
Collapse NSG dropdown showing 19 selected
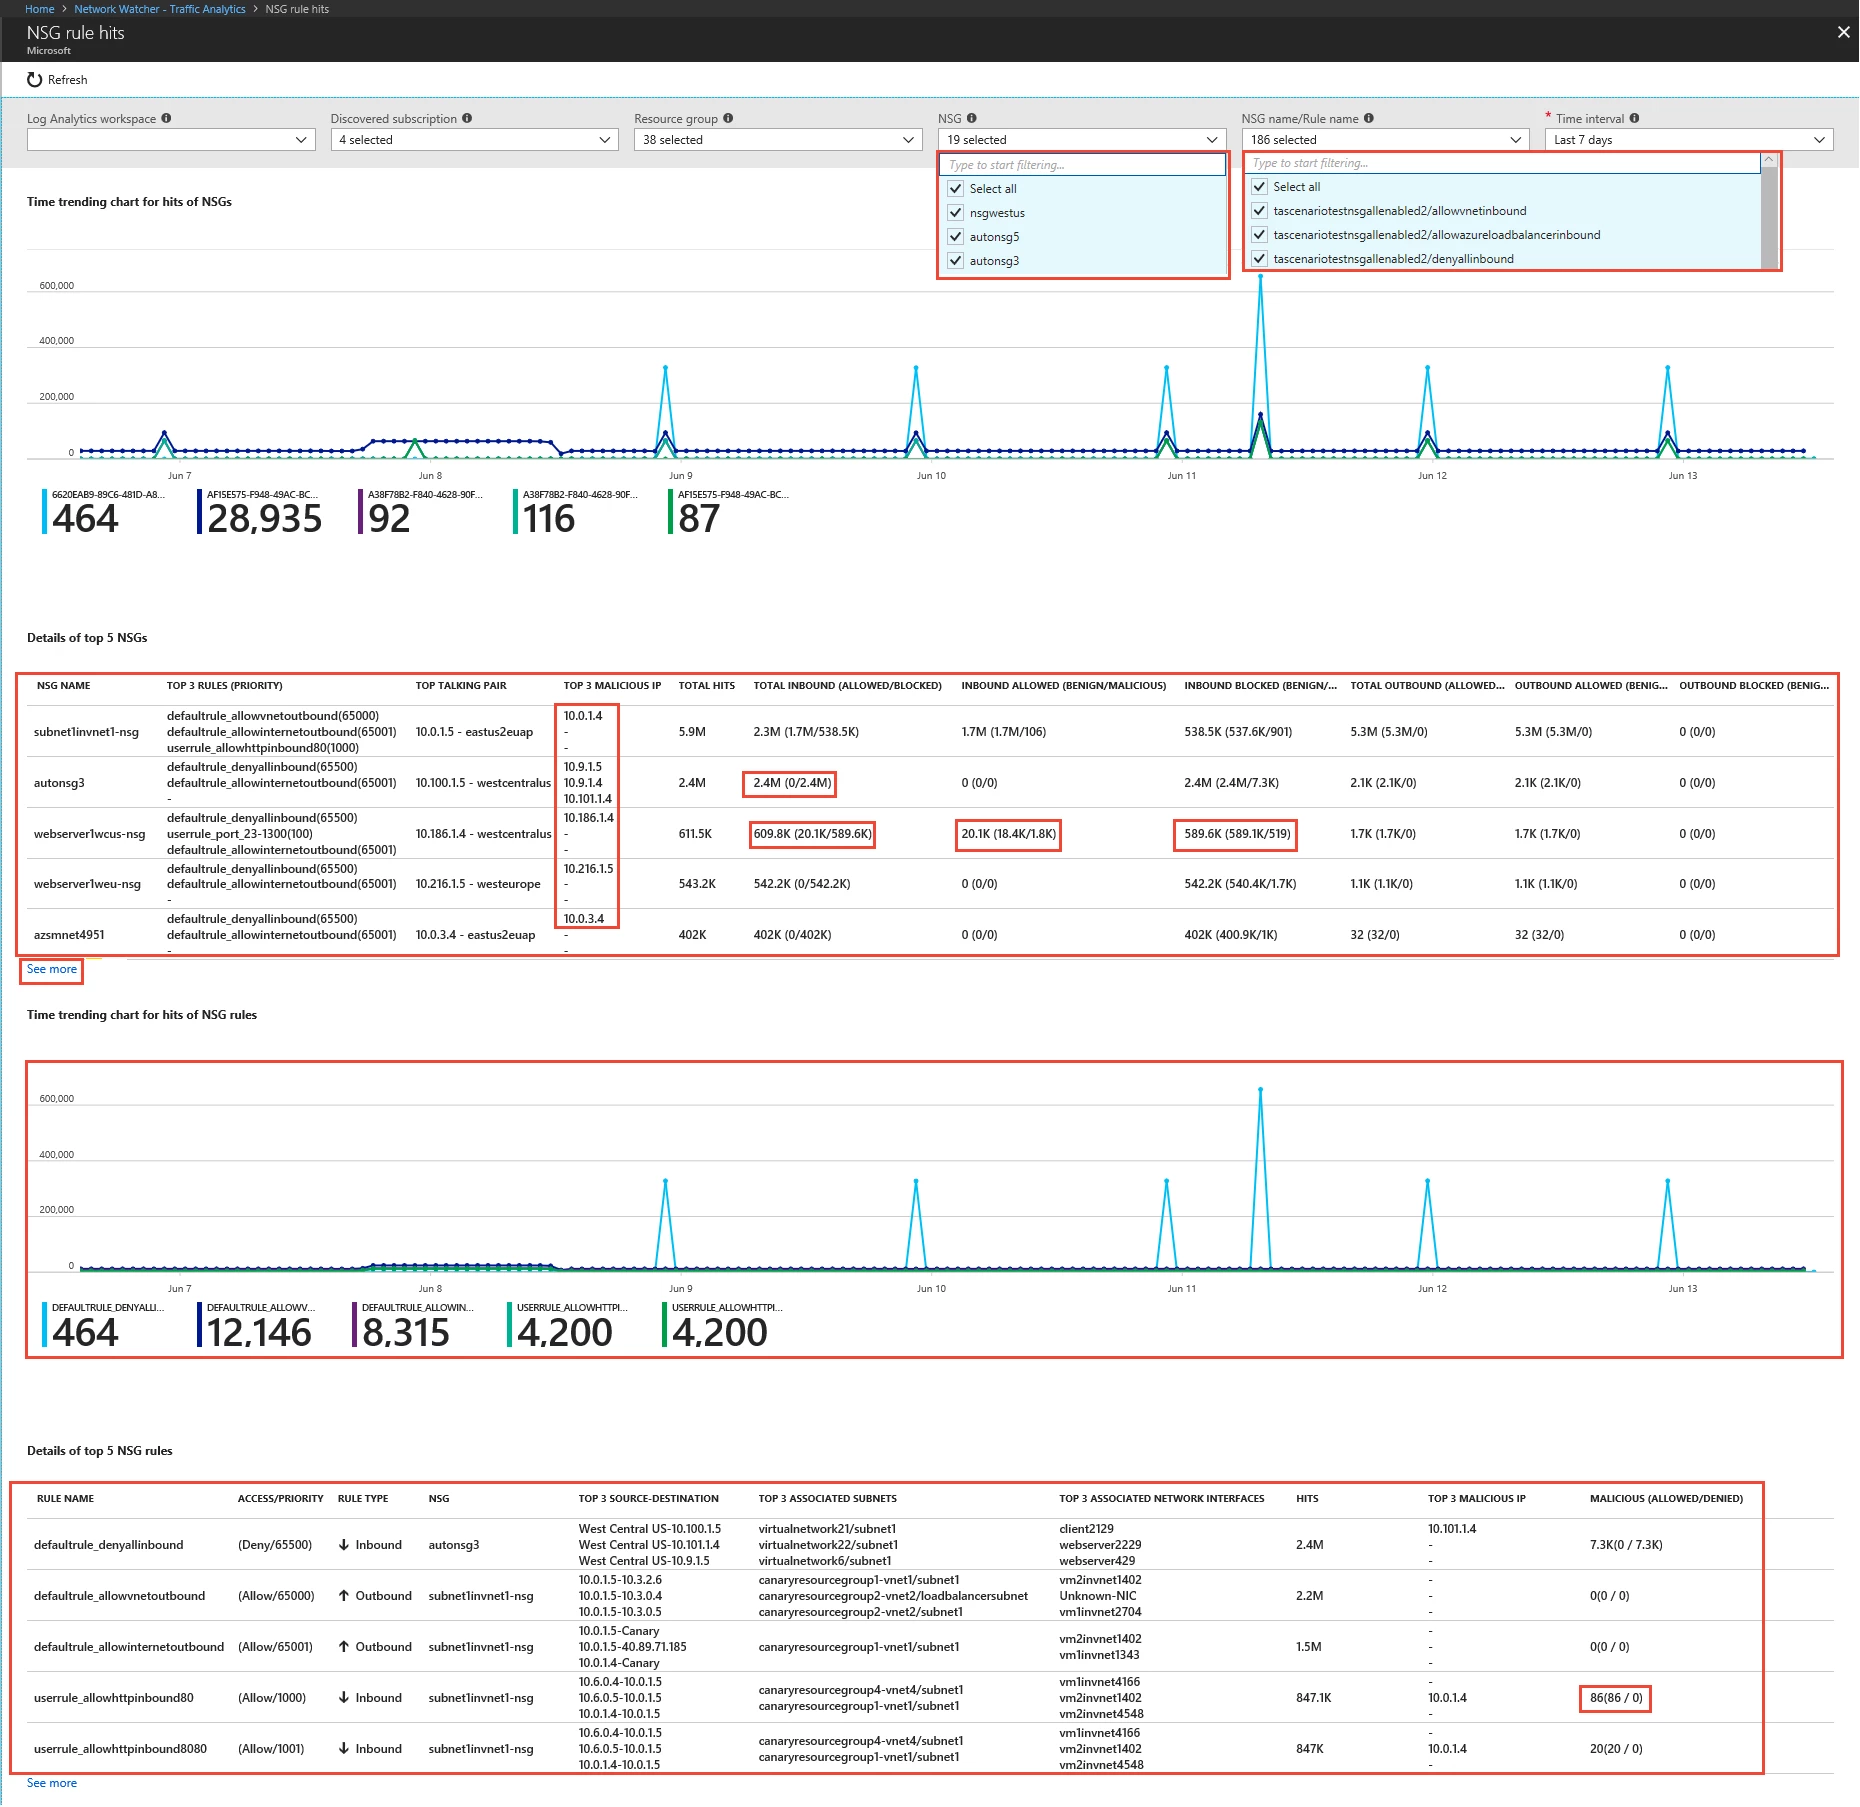1082,140
